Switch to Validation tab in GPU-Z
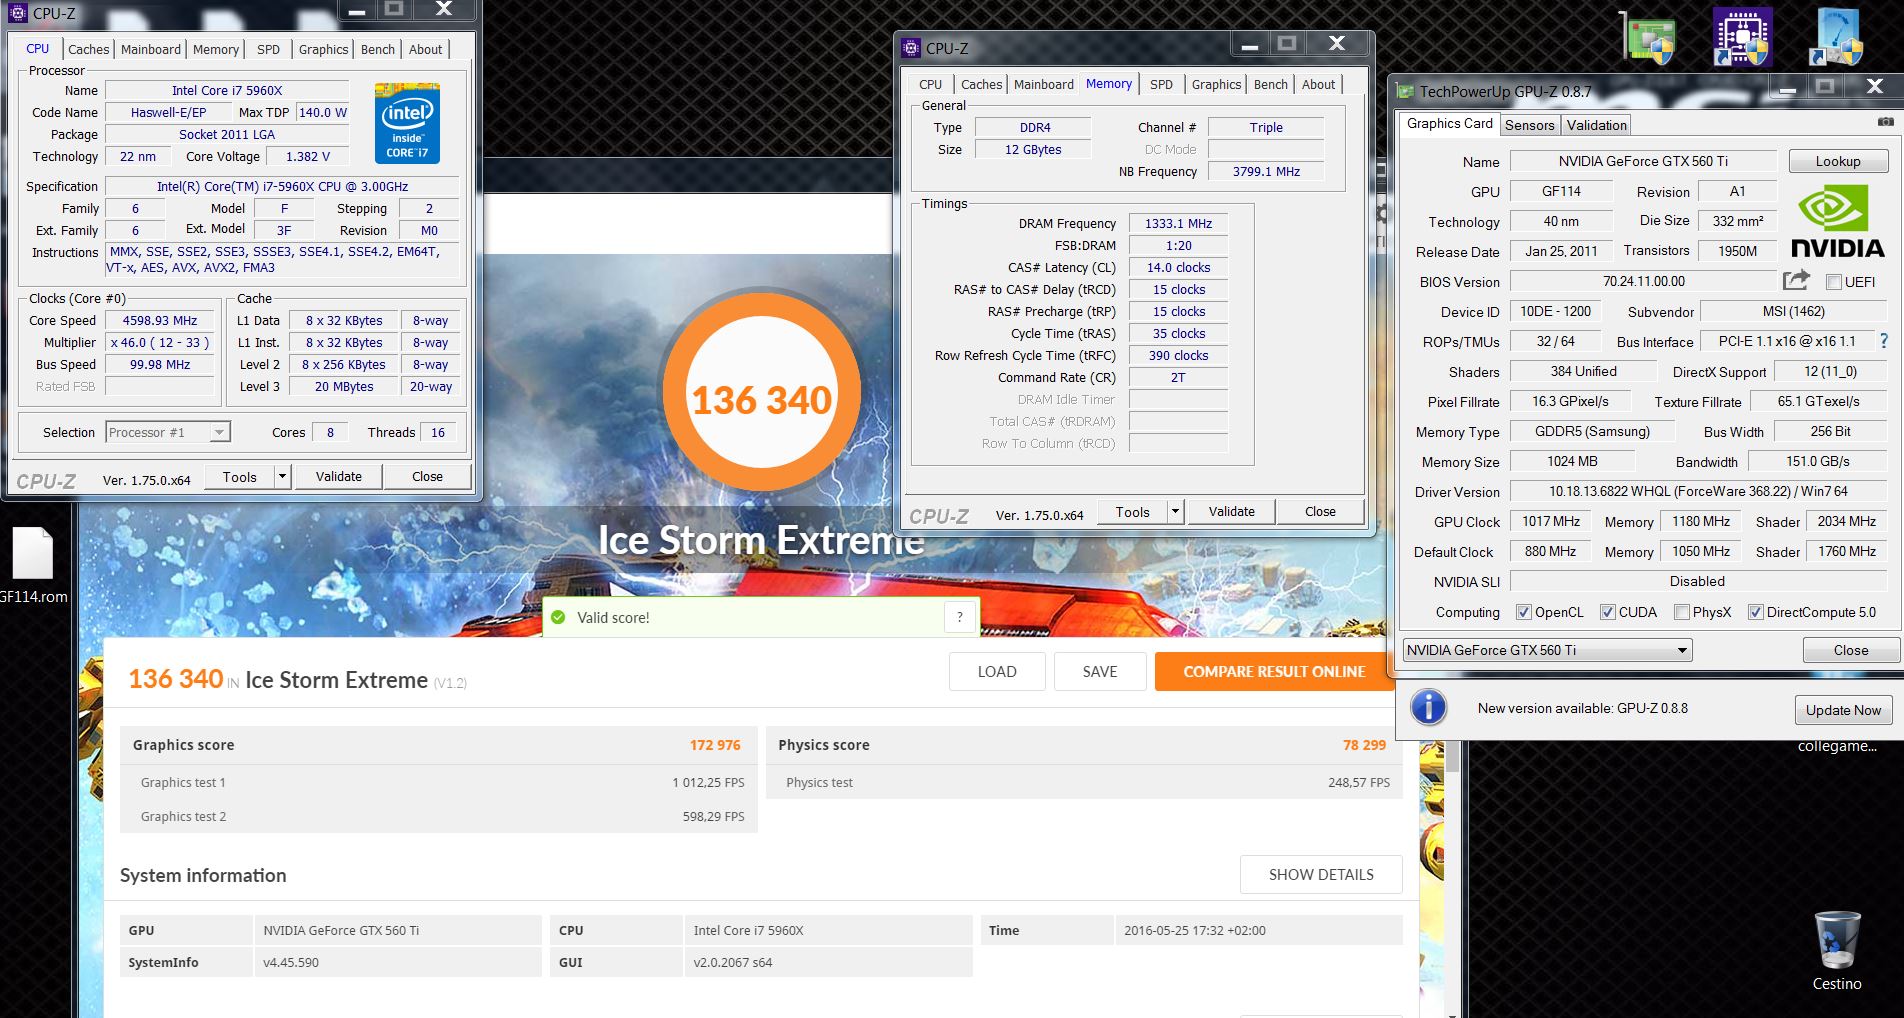The width and height of the screenshot is (1904, 1018). click(1596, 125)
